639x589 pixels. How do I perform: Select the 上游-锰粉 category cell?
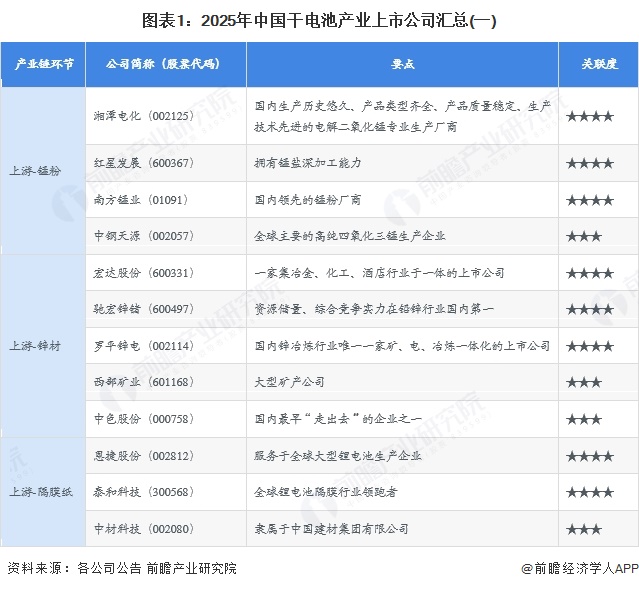[36, 171]
